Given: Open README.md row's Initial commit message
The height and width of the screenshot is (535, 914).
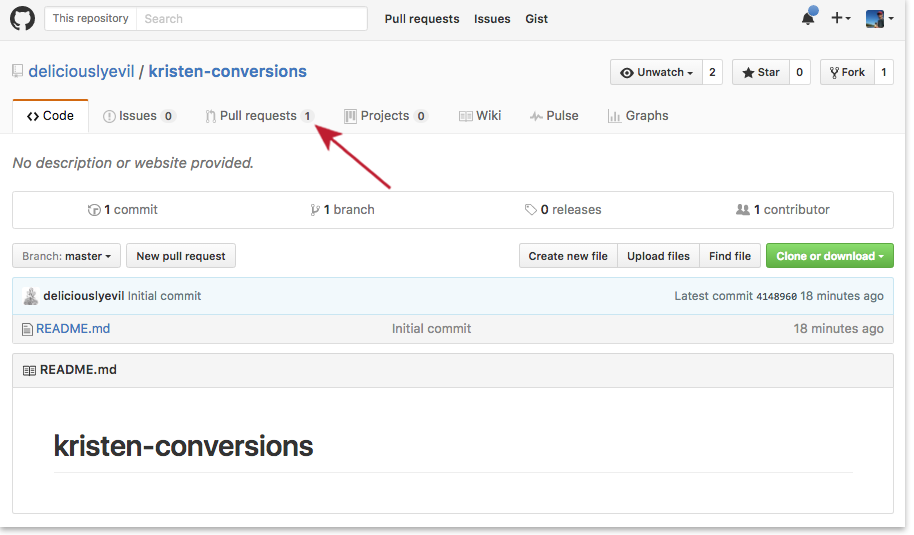Looking at the screenshot, I should (431, 329).
